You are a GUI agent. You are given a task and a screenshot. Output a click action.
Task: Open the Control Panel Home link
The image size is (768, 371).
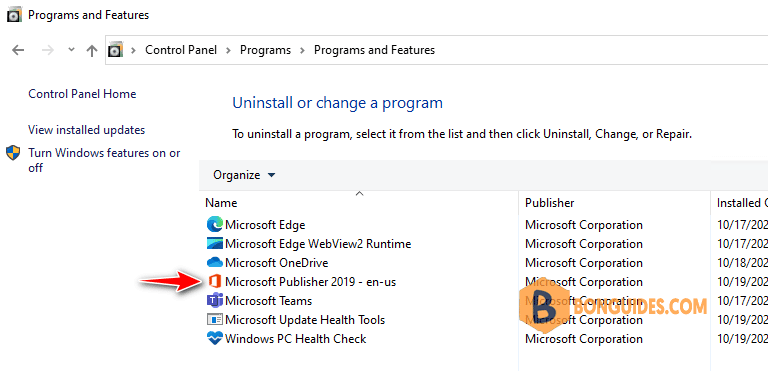82,94
